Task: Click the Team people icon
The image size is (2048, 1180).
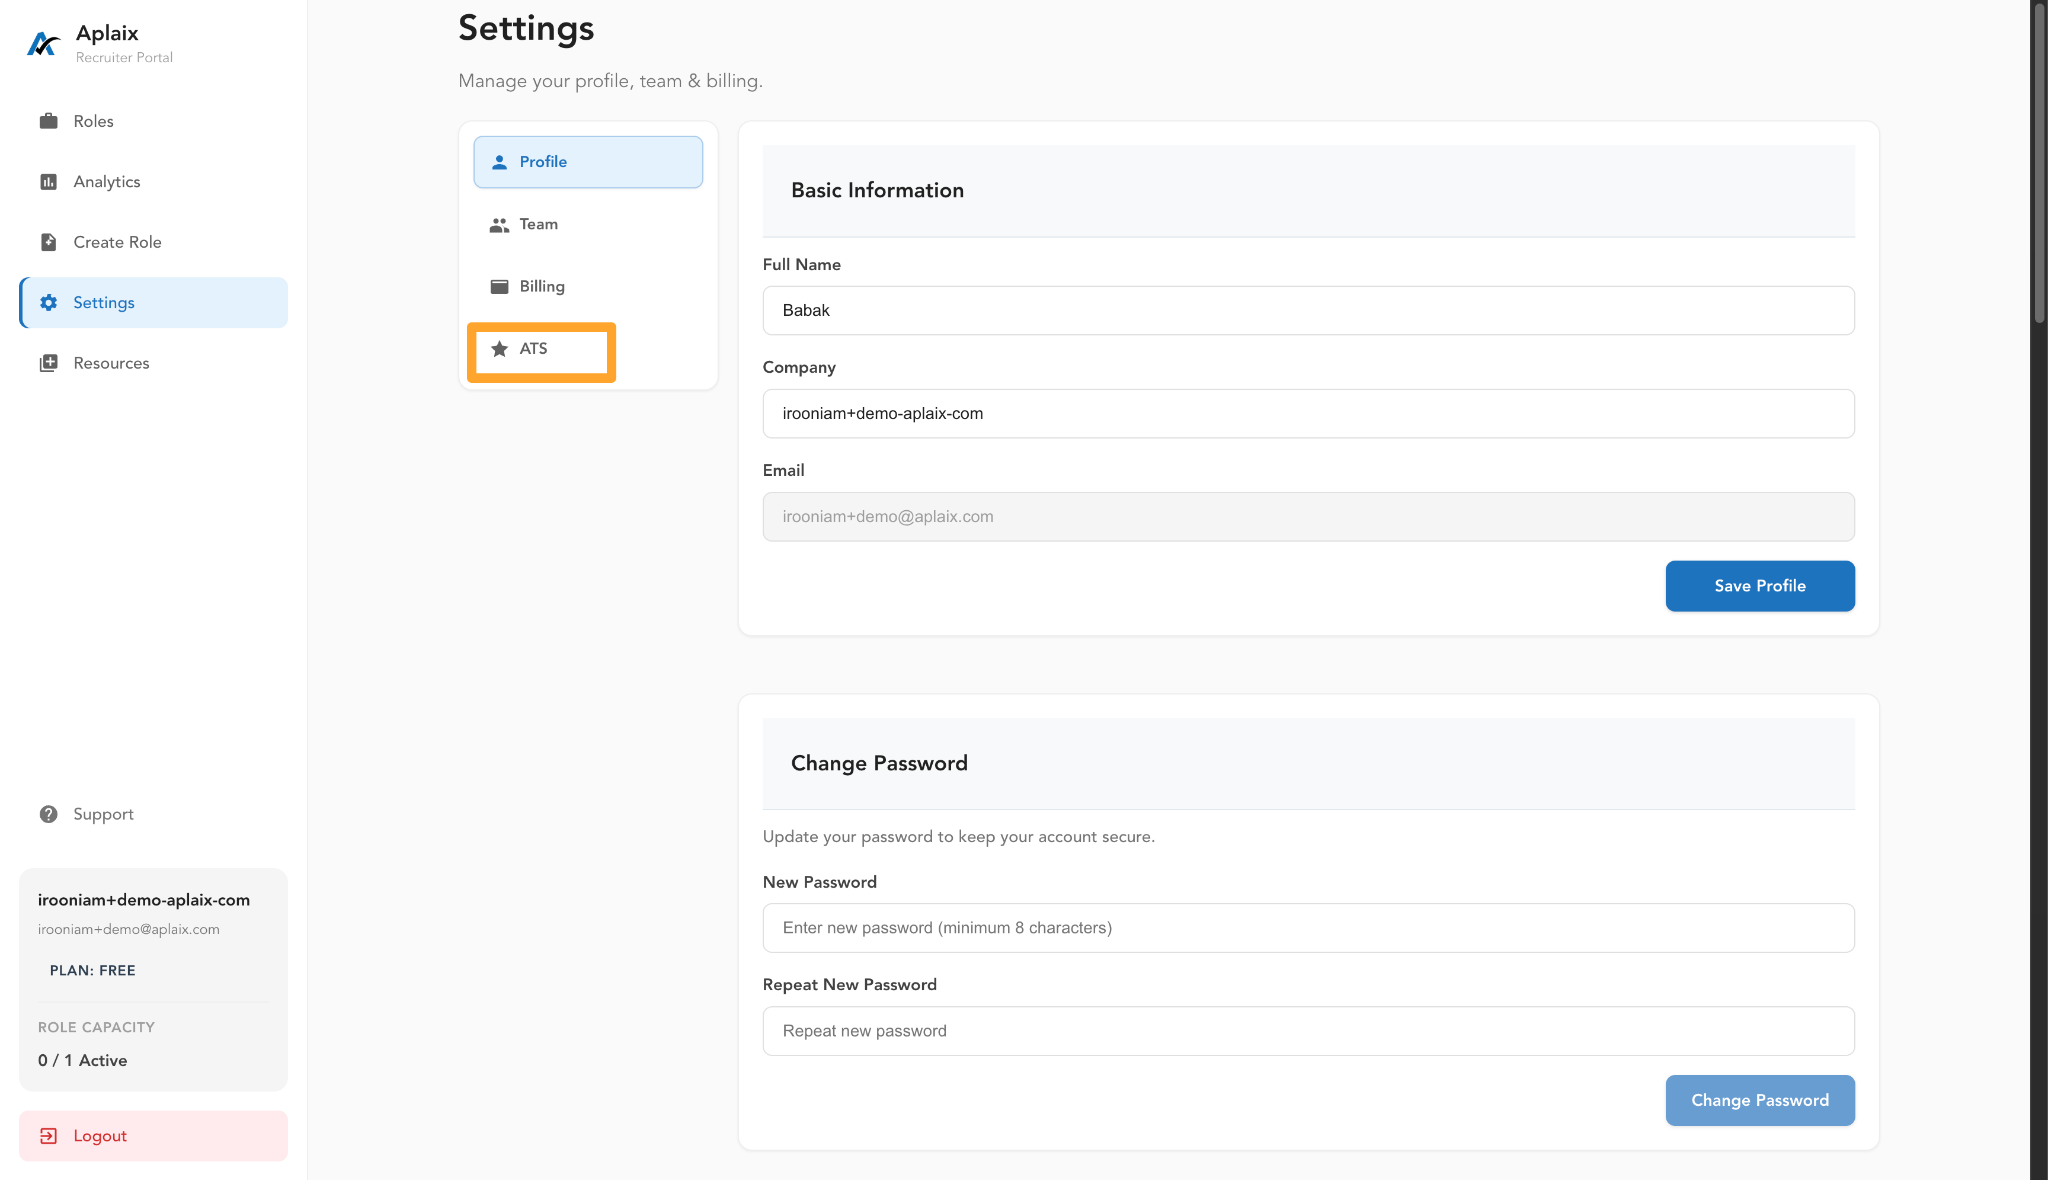Action: [499, 225]
